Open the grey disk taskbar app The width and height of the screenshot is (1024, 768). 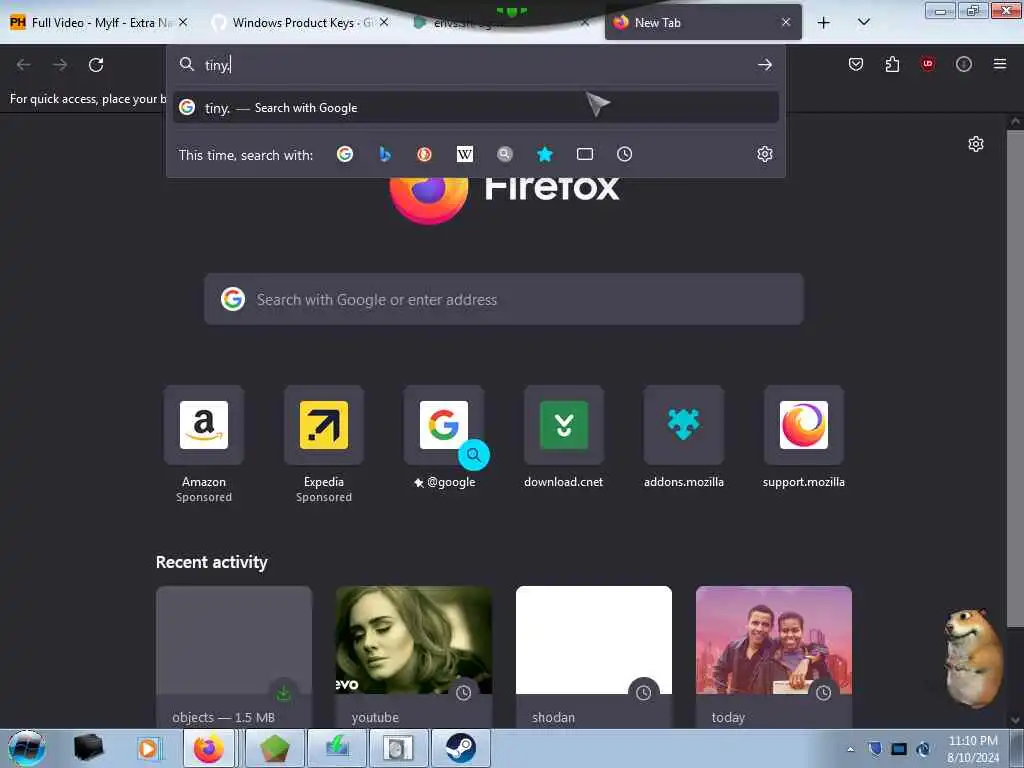[398, 749]
